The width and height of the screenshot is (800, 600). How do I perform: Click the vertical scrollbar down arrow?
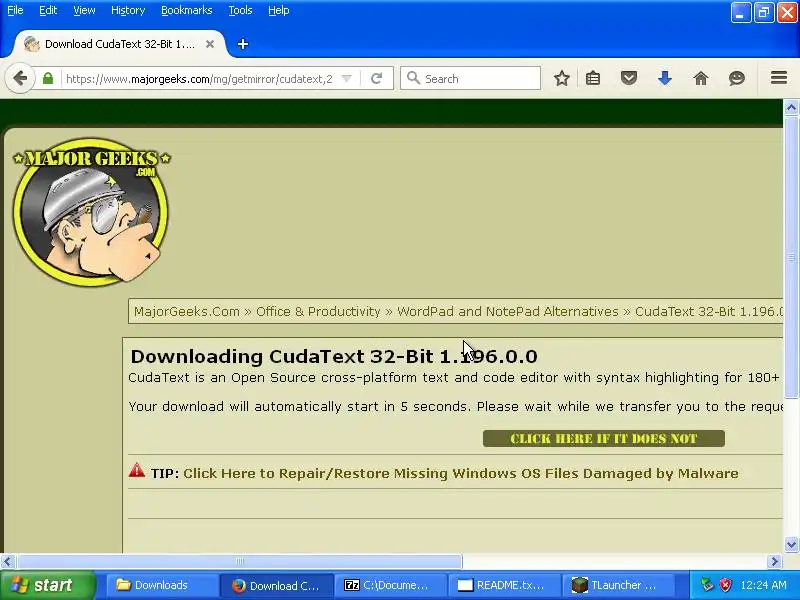[x=791, y=544]
